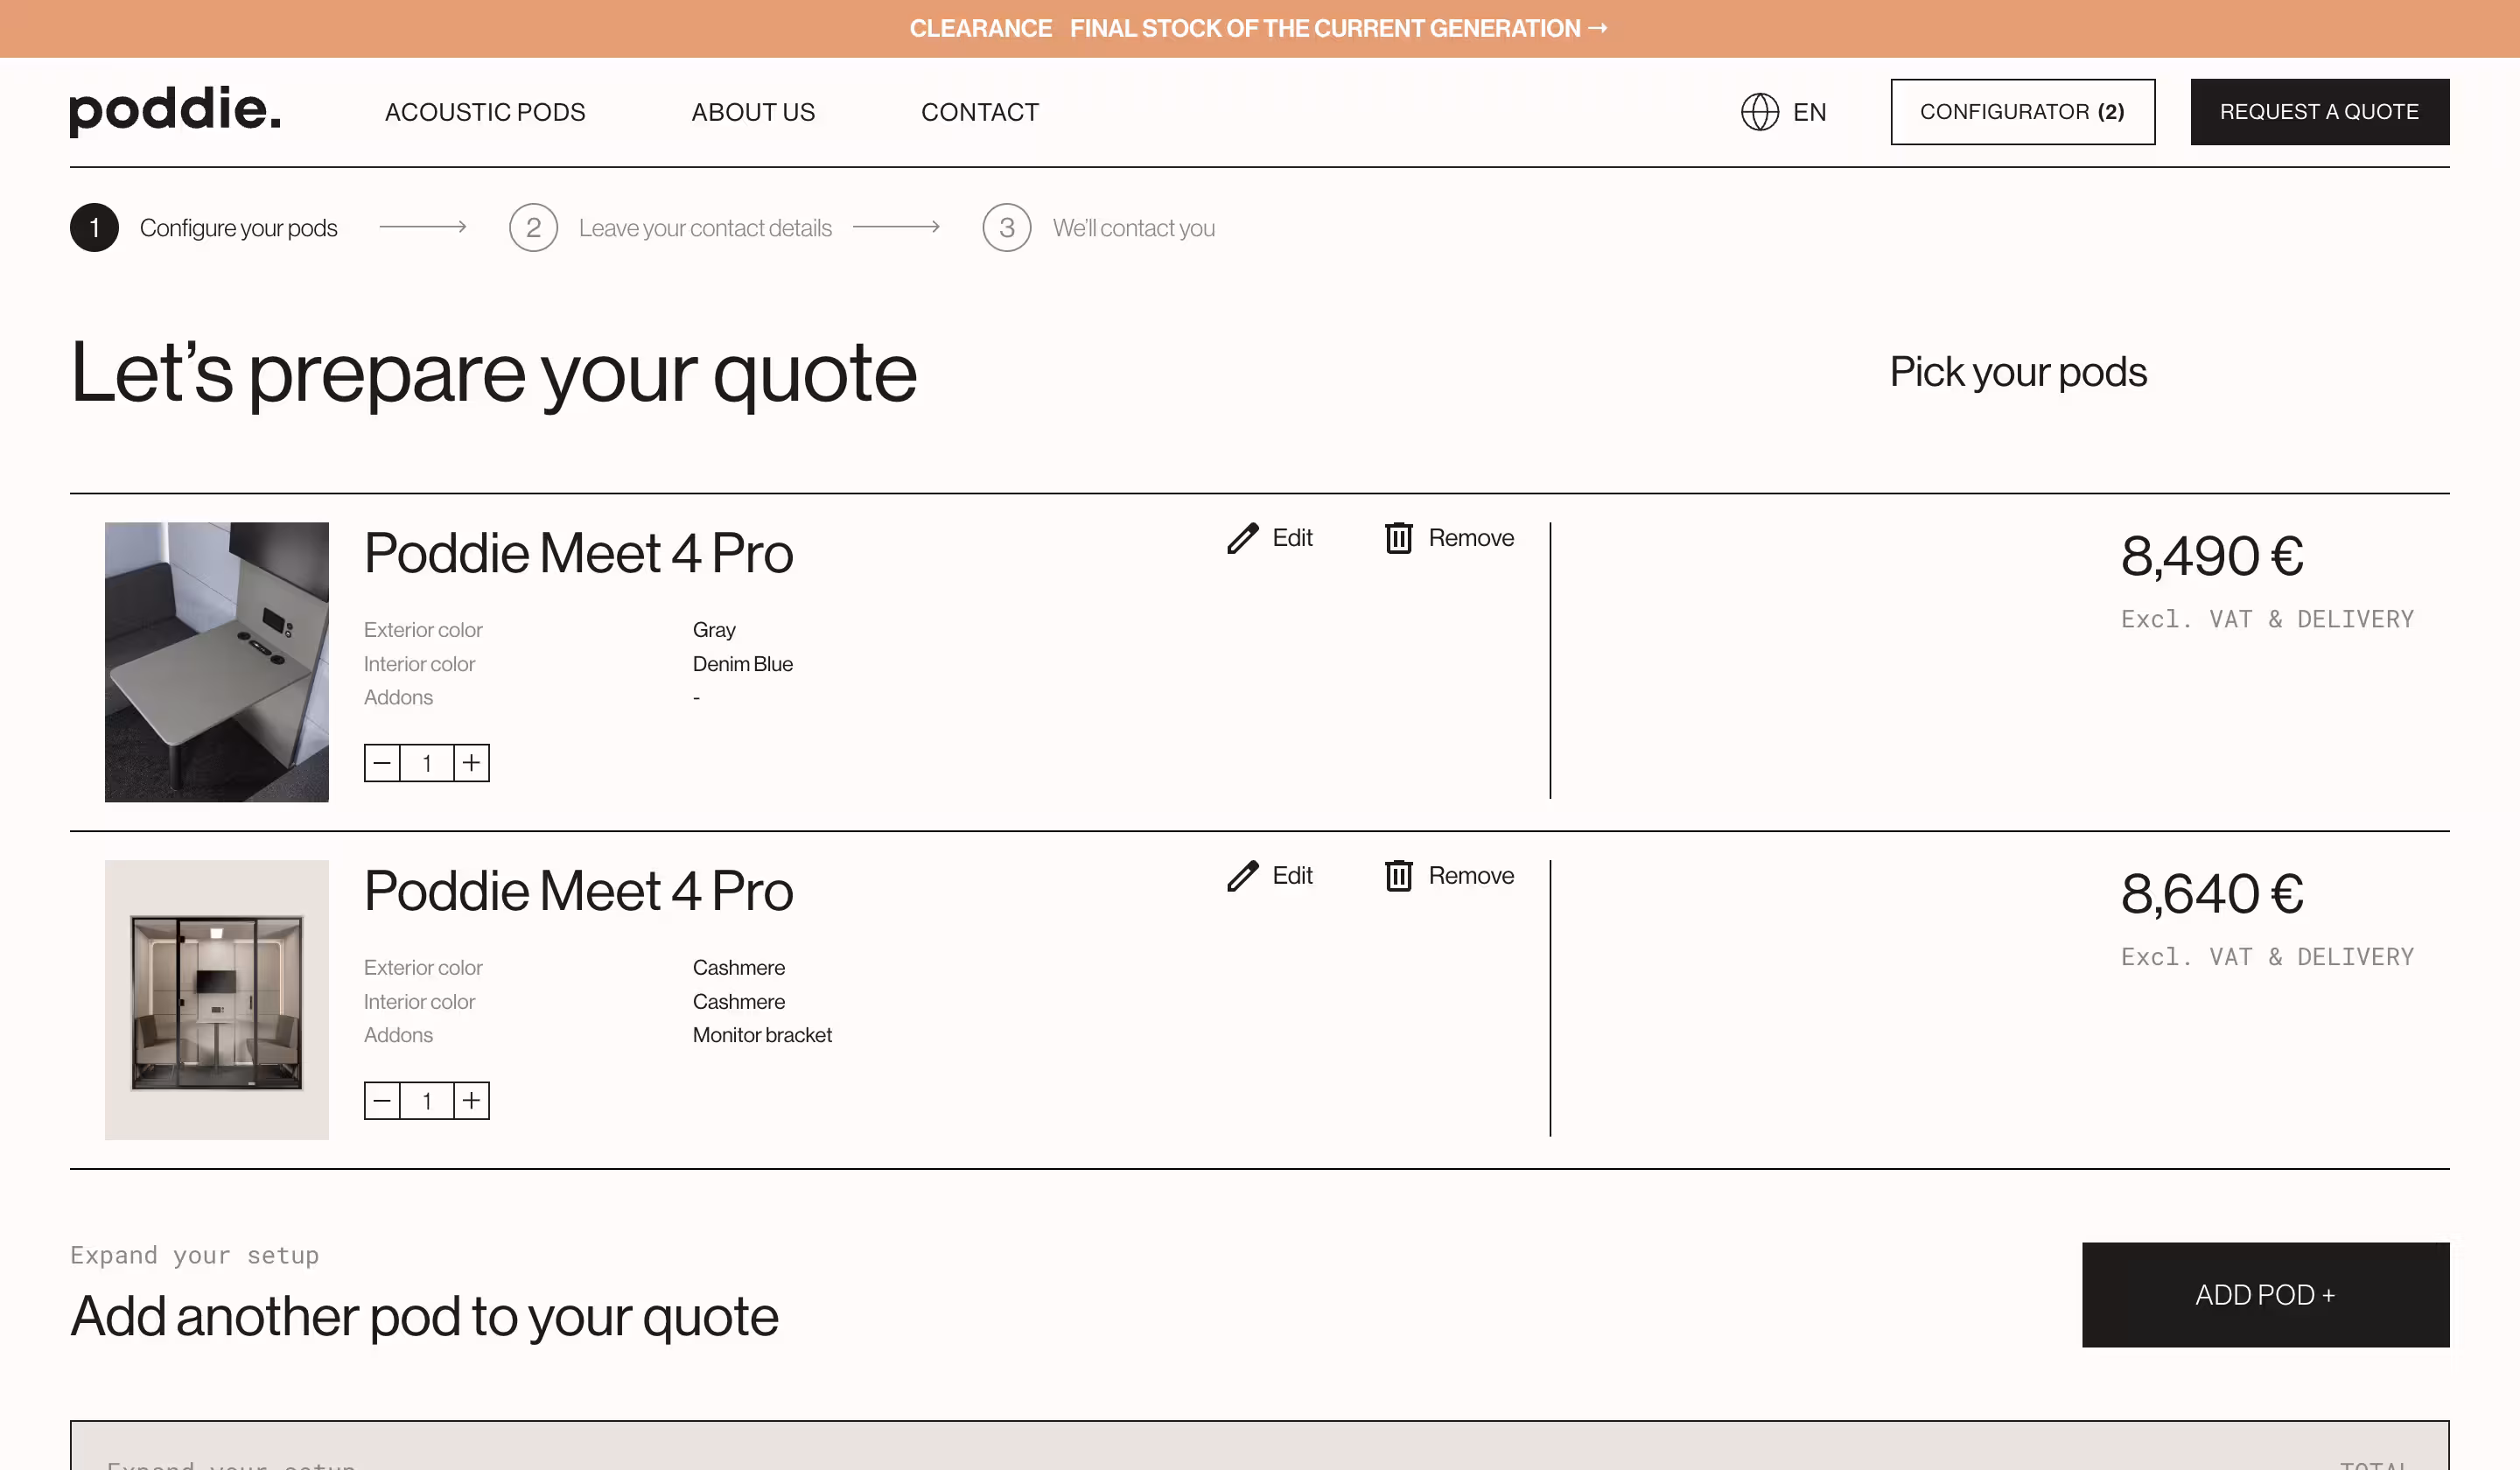Click the Monitor bracket addon text
This screenshot has height=1470, width=2520.
coord(762,1035)
